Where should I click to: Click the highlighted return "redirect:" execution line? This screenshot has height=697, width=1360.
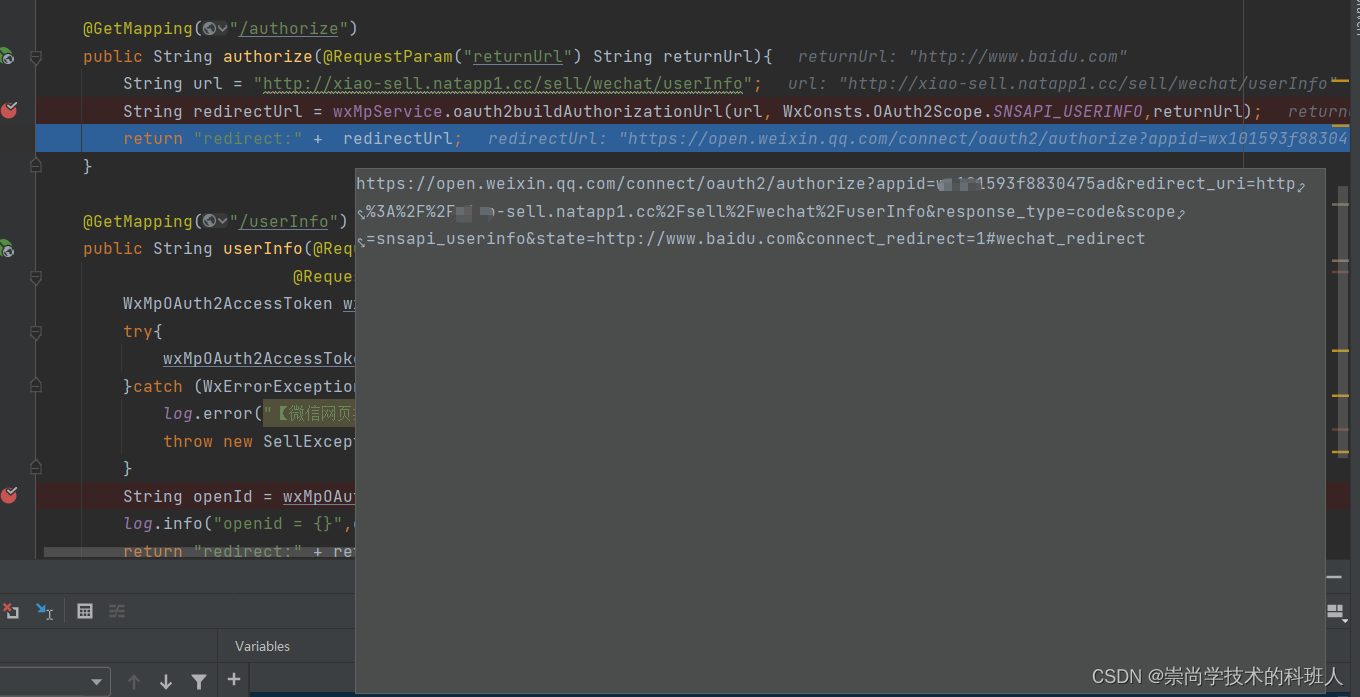pos(692,138)
